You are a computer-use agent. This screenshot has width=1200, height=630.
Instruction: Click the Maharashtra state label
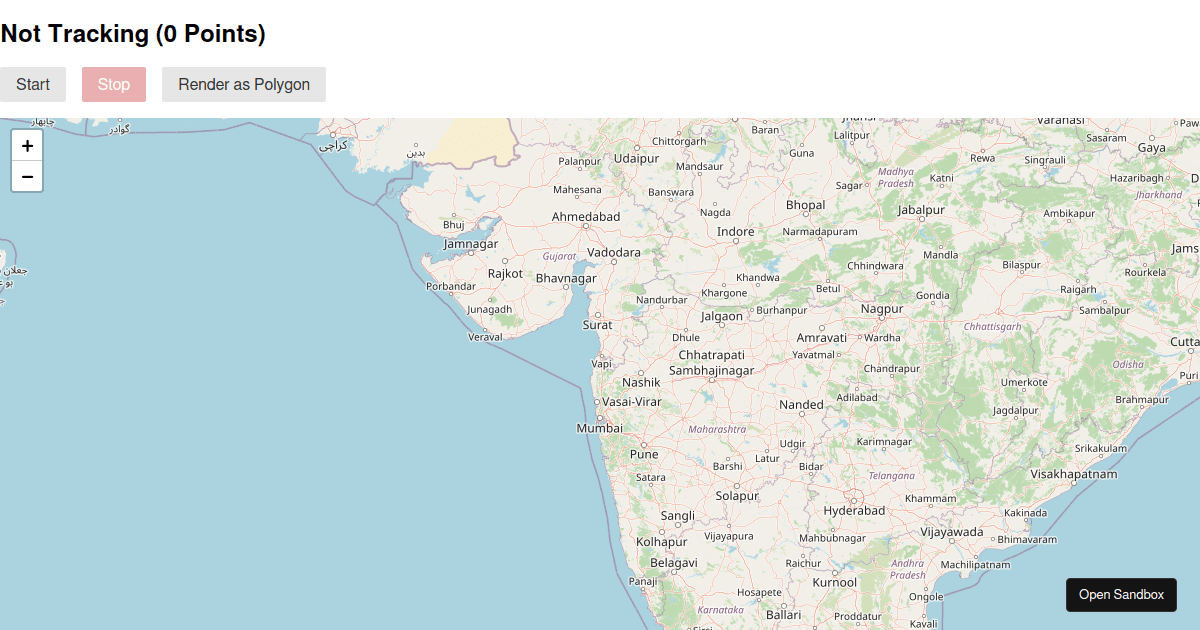[x=717, y=429]
